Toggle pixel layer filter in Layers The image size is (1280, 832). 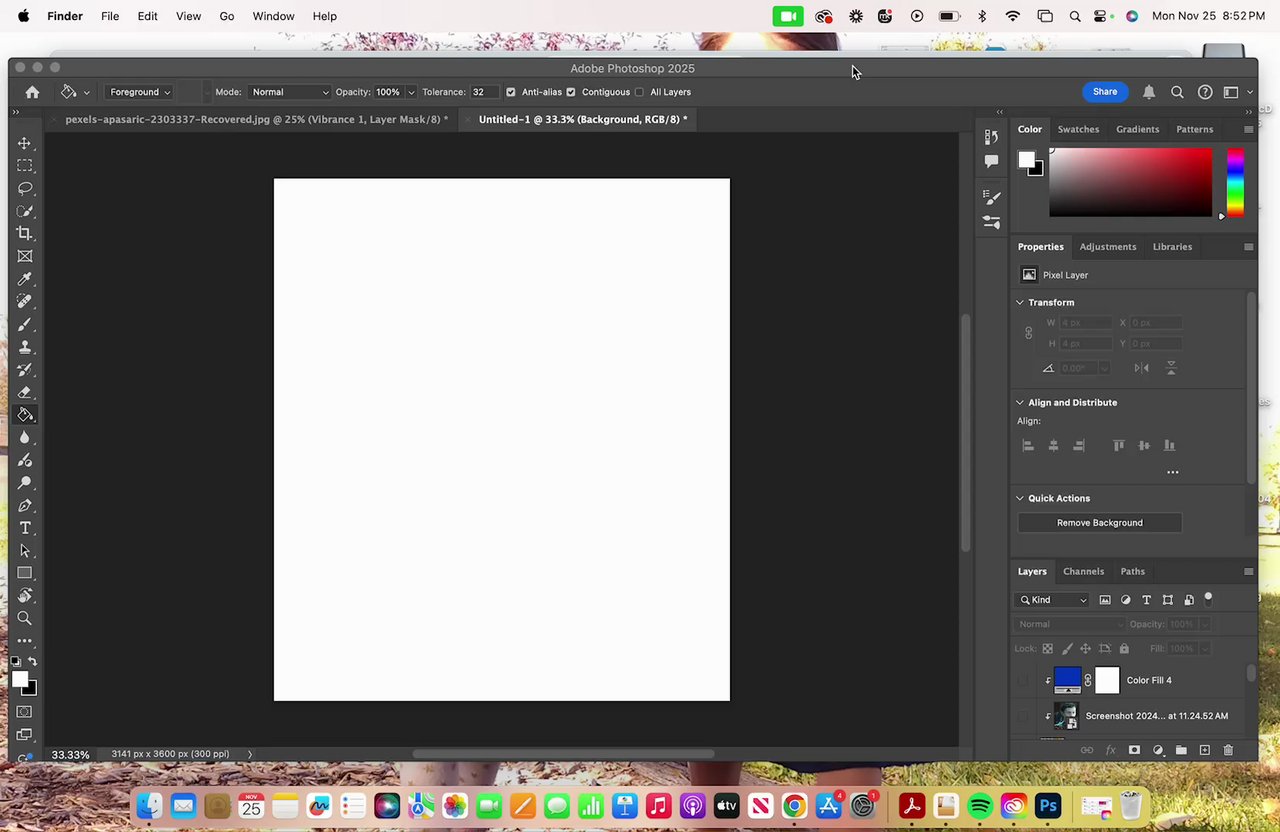point(1105,600)
